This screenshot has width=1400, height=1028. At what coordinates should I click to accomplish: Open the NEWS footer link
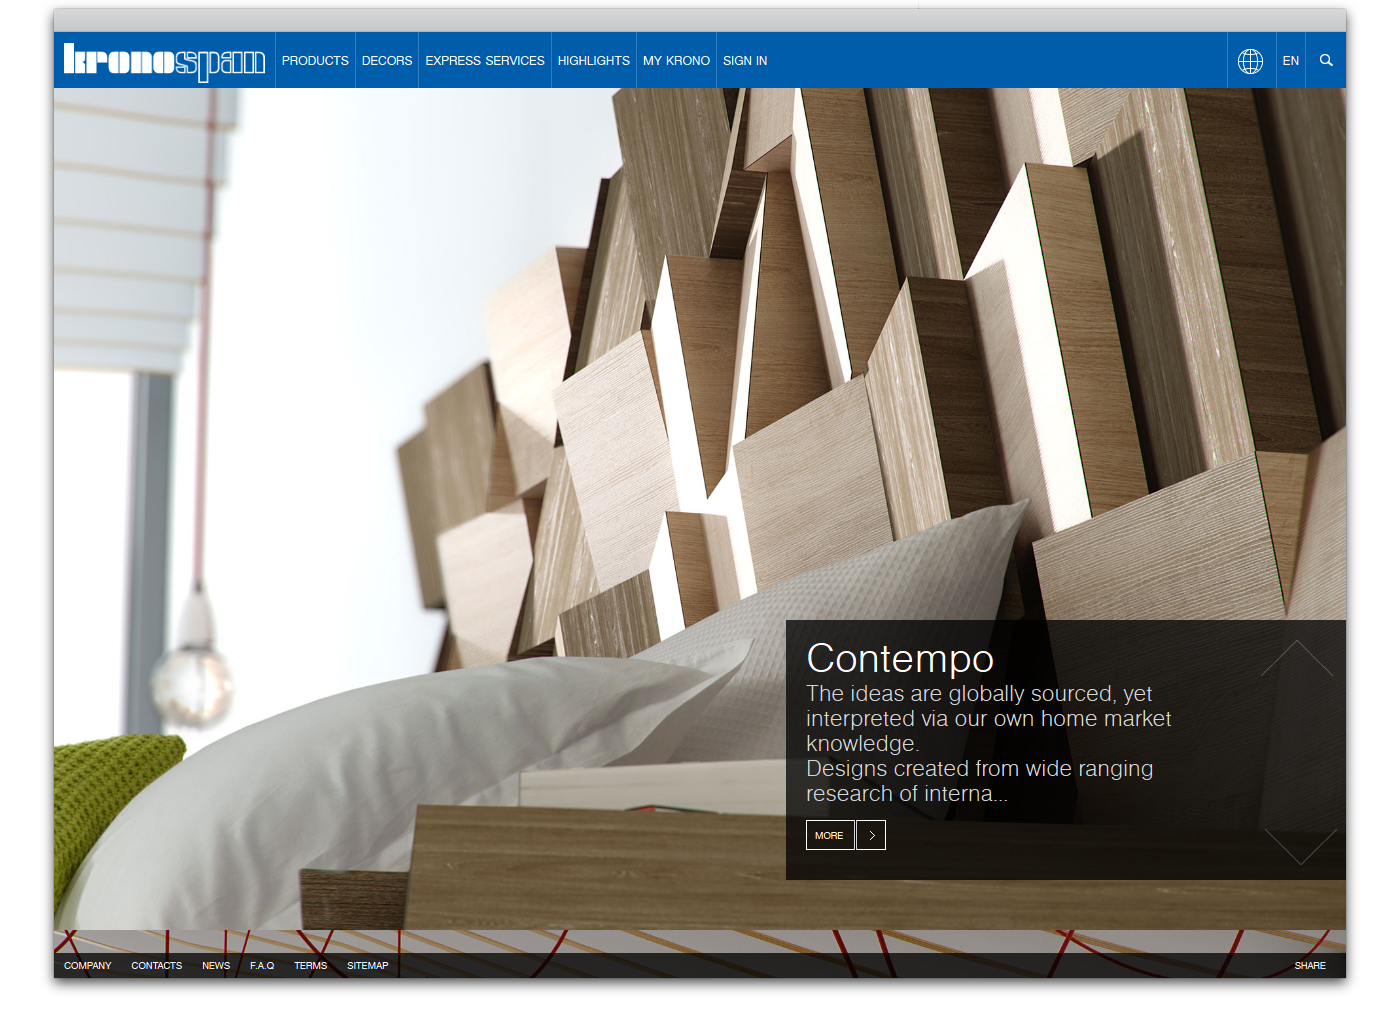[x=216, y=966]
